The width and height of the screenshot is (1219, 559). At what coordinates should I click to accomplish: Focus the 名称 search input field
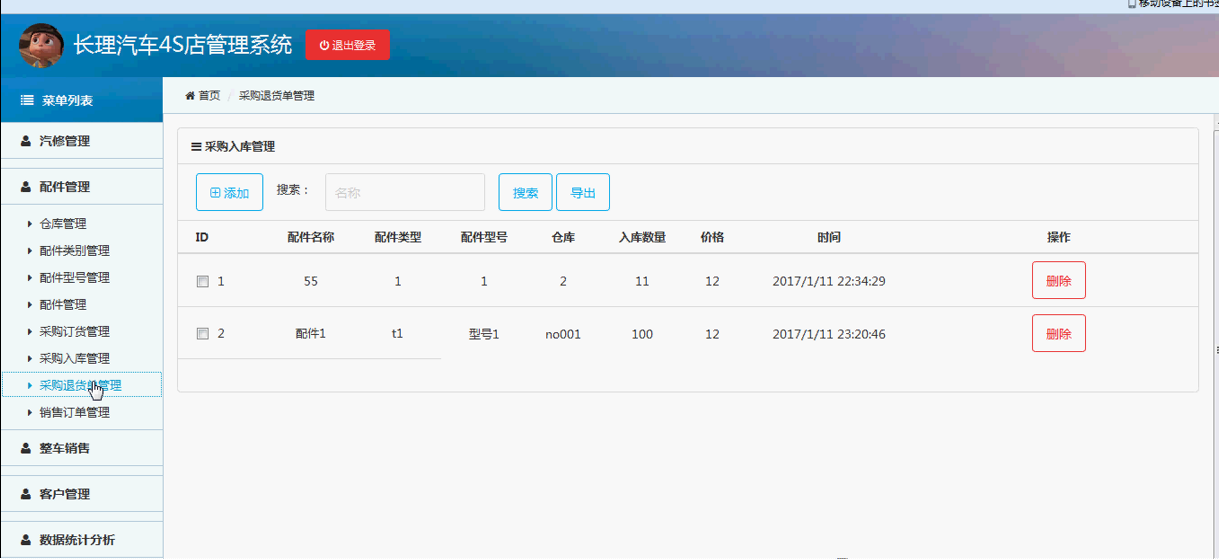405,192
